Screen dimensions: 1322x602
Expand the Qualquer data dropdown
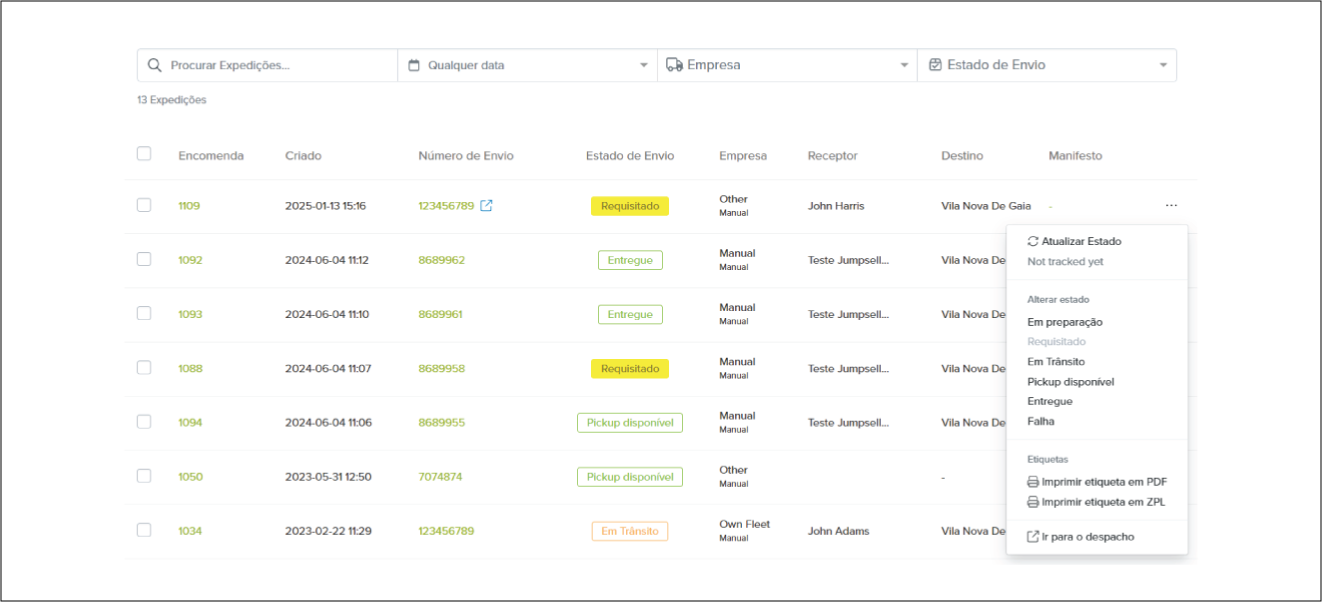point(643,66)
